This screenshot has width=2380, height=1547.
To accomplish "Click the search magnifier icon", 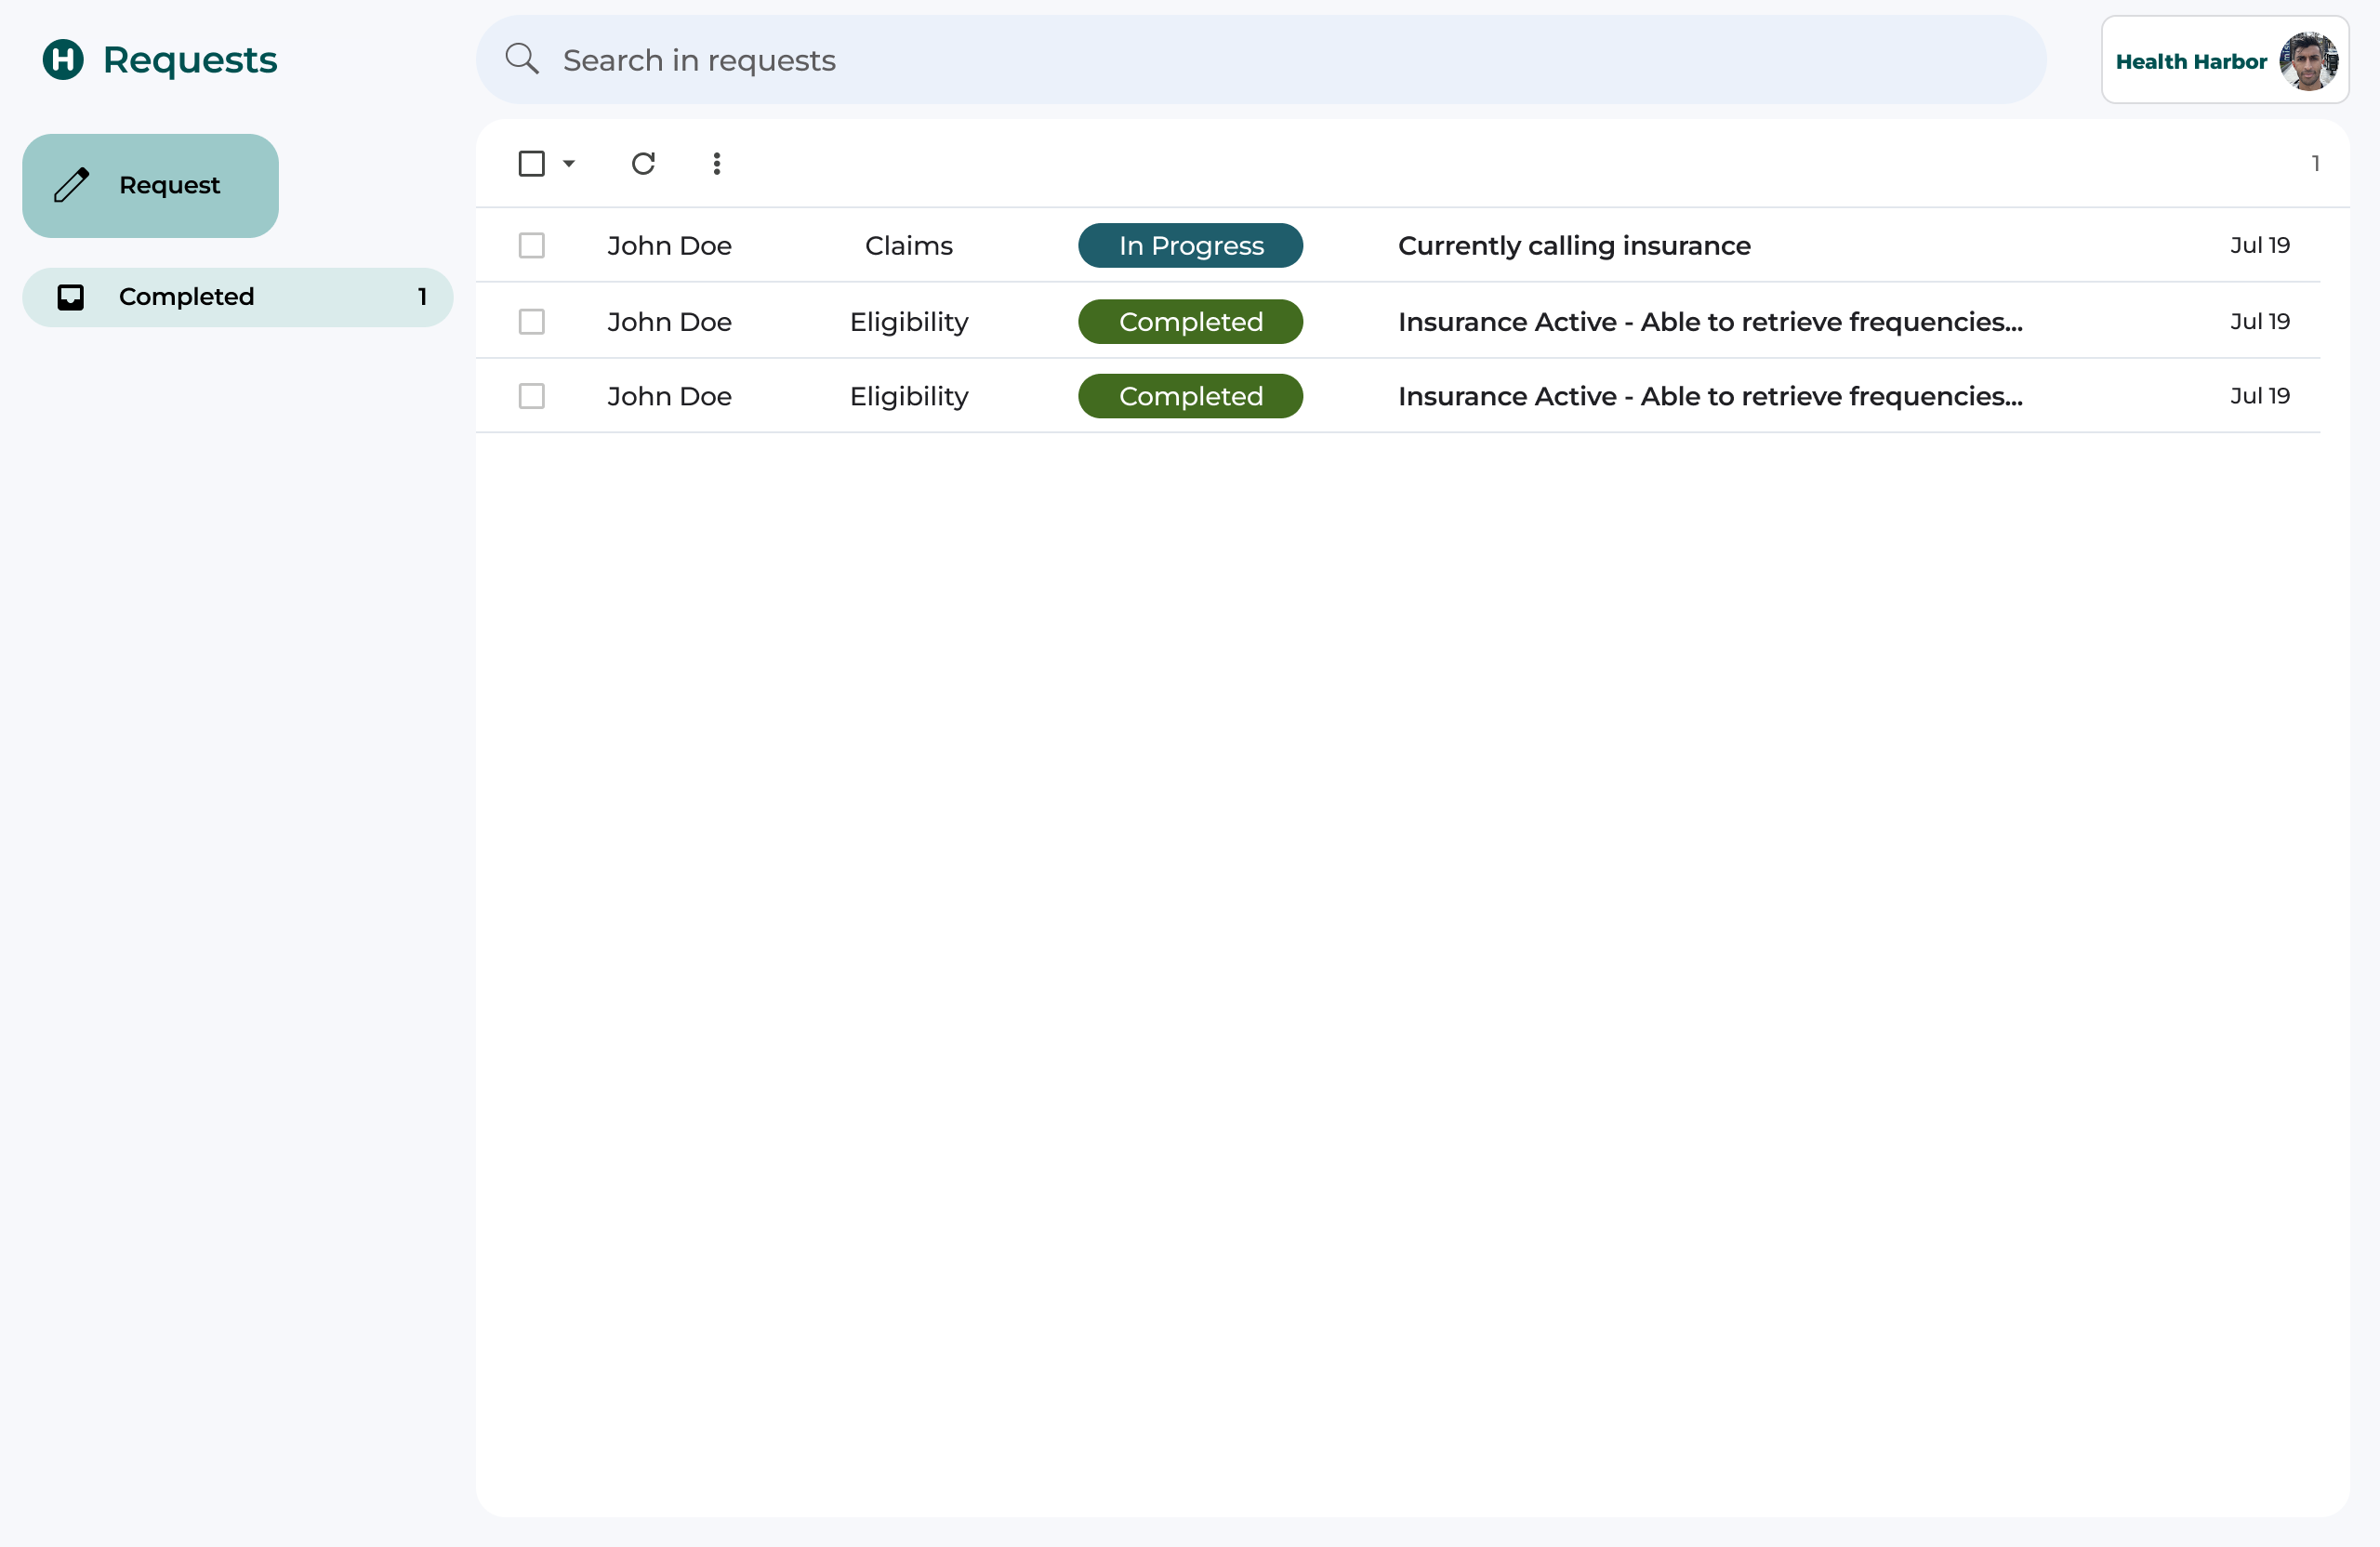I will pyautogui.click(x=522, y=60).
